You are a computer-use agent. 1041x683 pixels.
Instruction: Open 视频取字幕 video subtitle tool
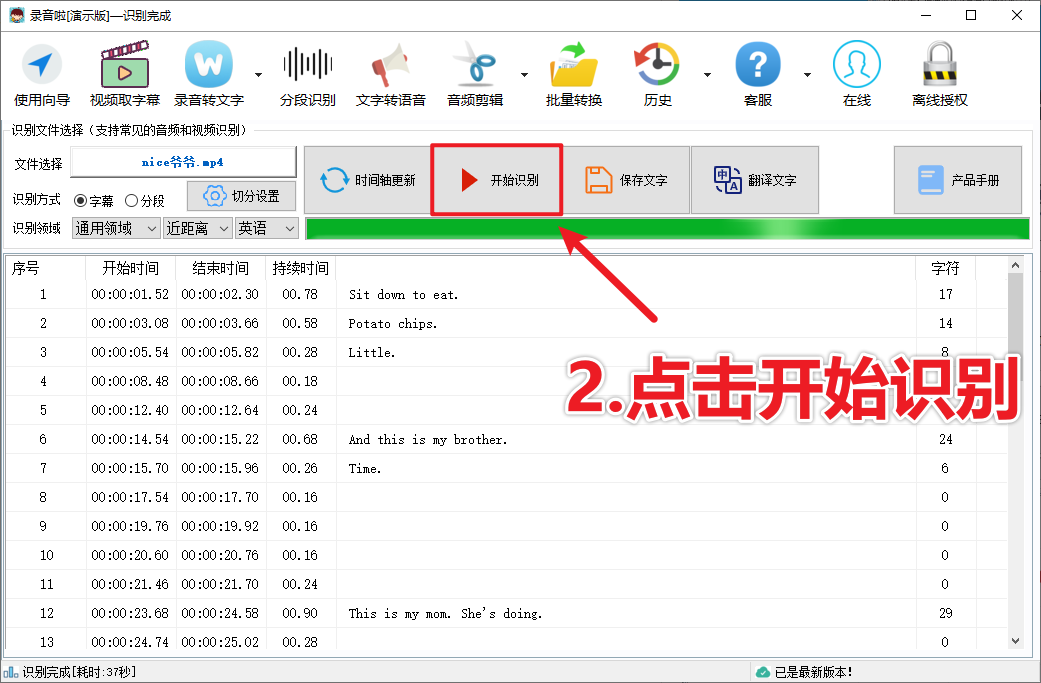click(125, 74)
